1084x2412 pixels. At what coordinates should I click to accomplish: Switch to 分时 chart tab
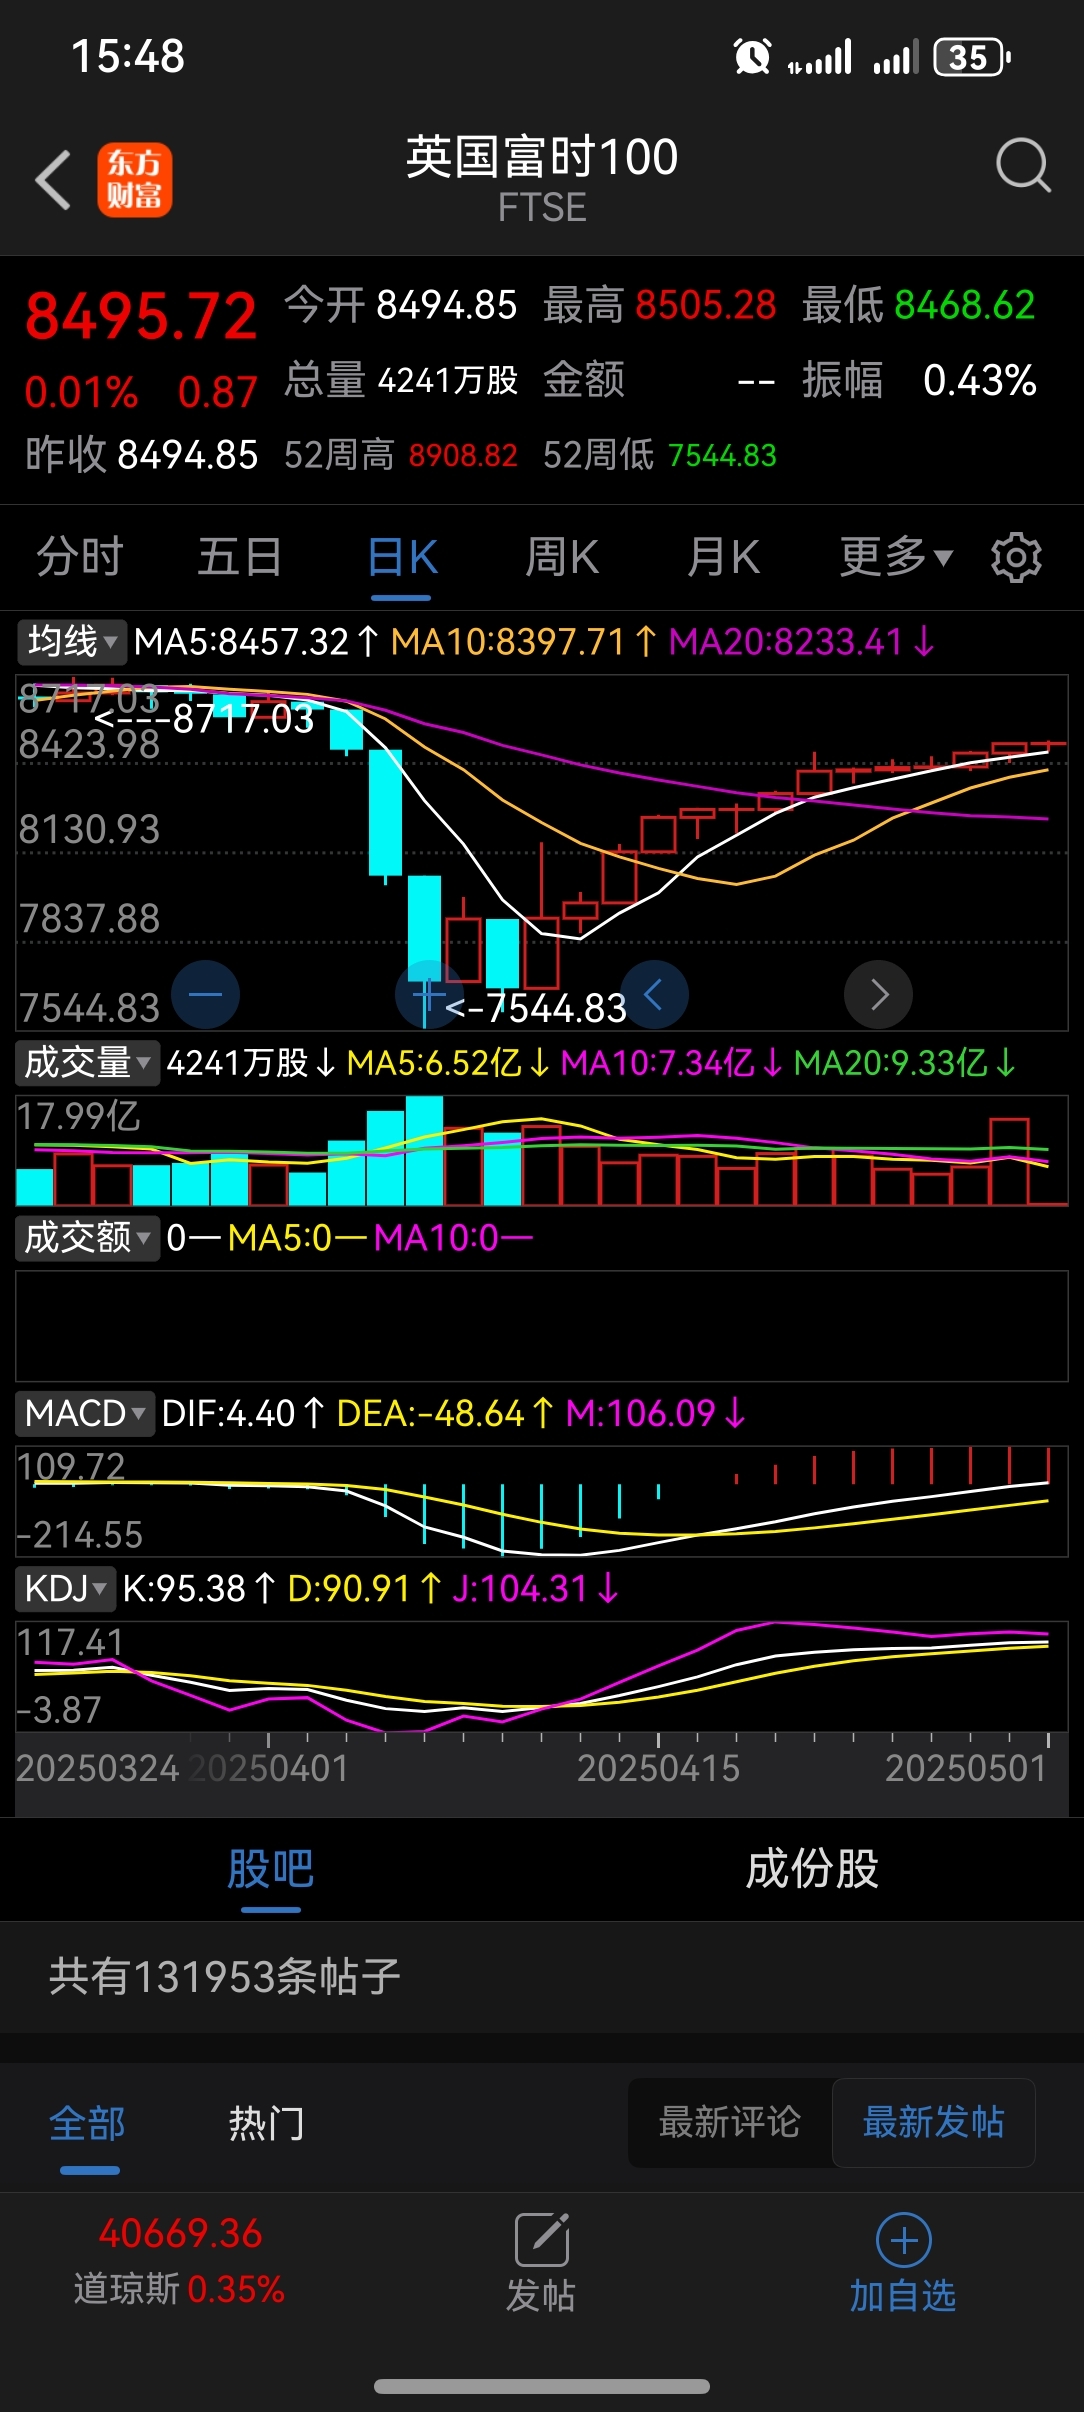pos(80,557)
